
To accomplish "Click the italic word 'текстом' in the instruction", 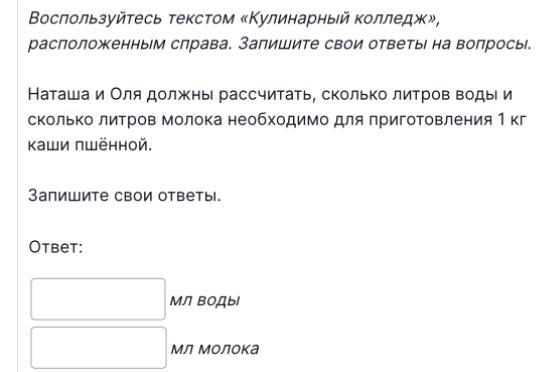I will [201, 18].
